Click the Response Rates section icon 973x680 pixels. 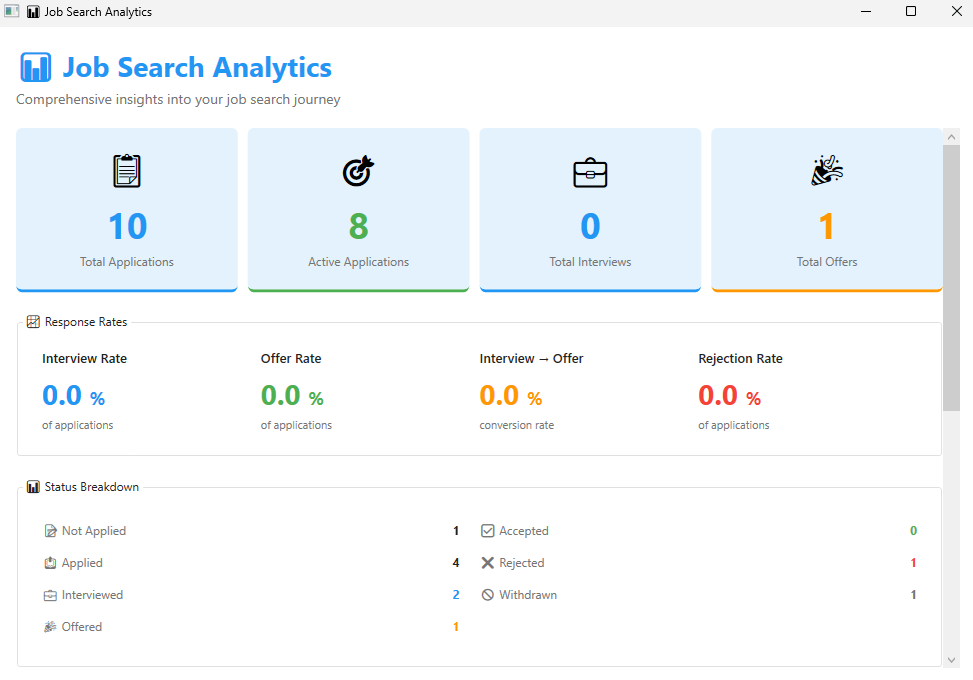pos(32,321)
